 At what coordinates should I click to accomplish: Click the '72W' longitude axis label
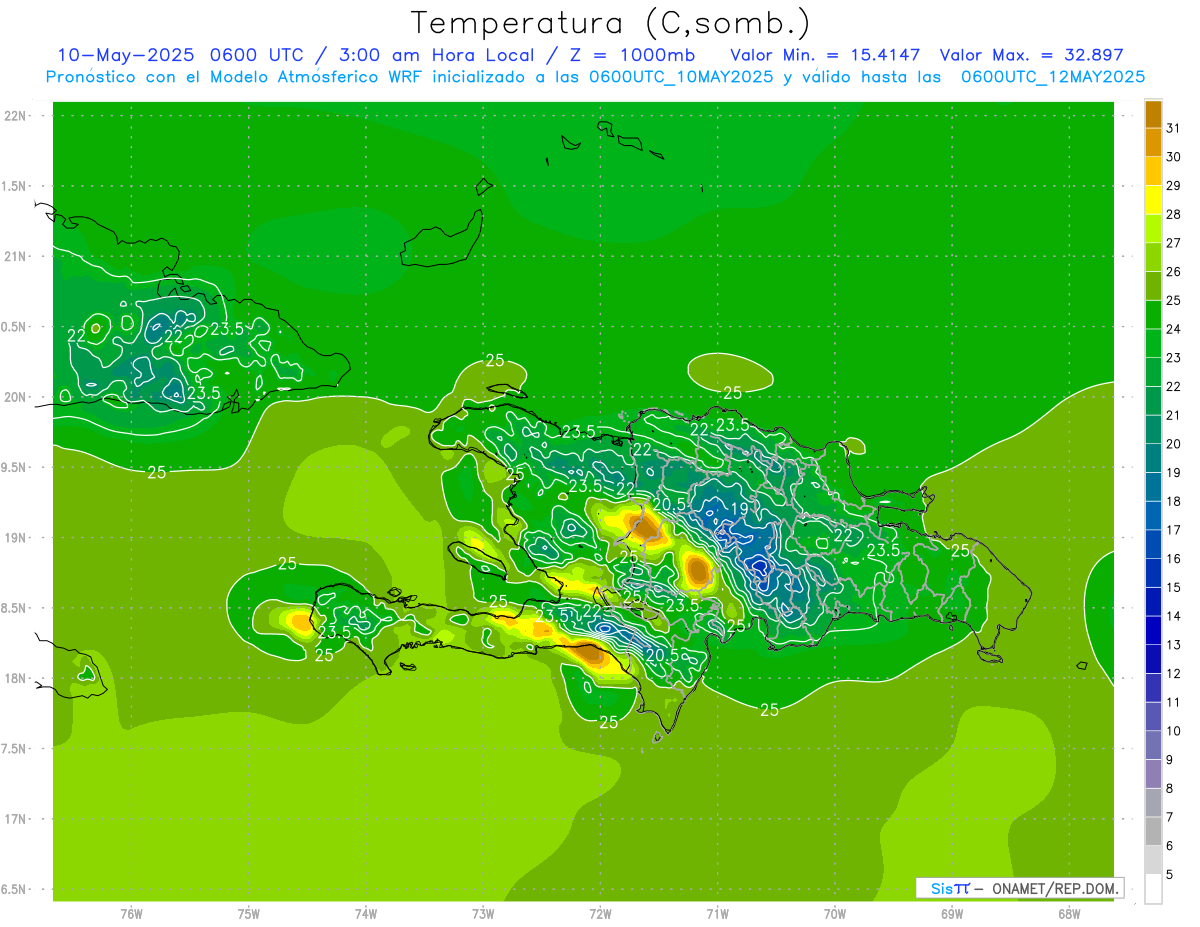pyautogui.click(x=600, y=914)
